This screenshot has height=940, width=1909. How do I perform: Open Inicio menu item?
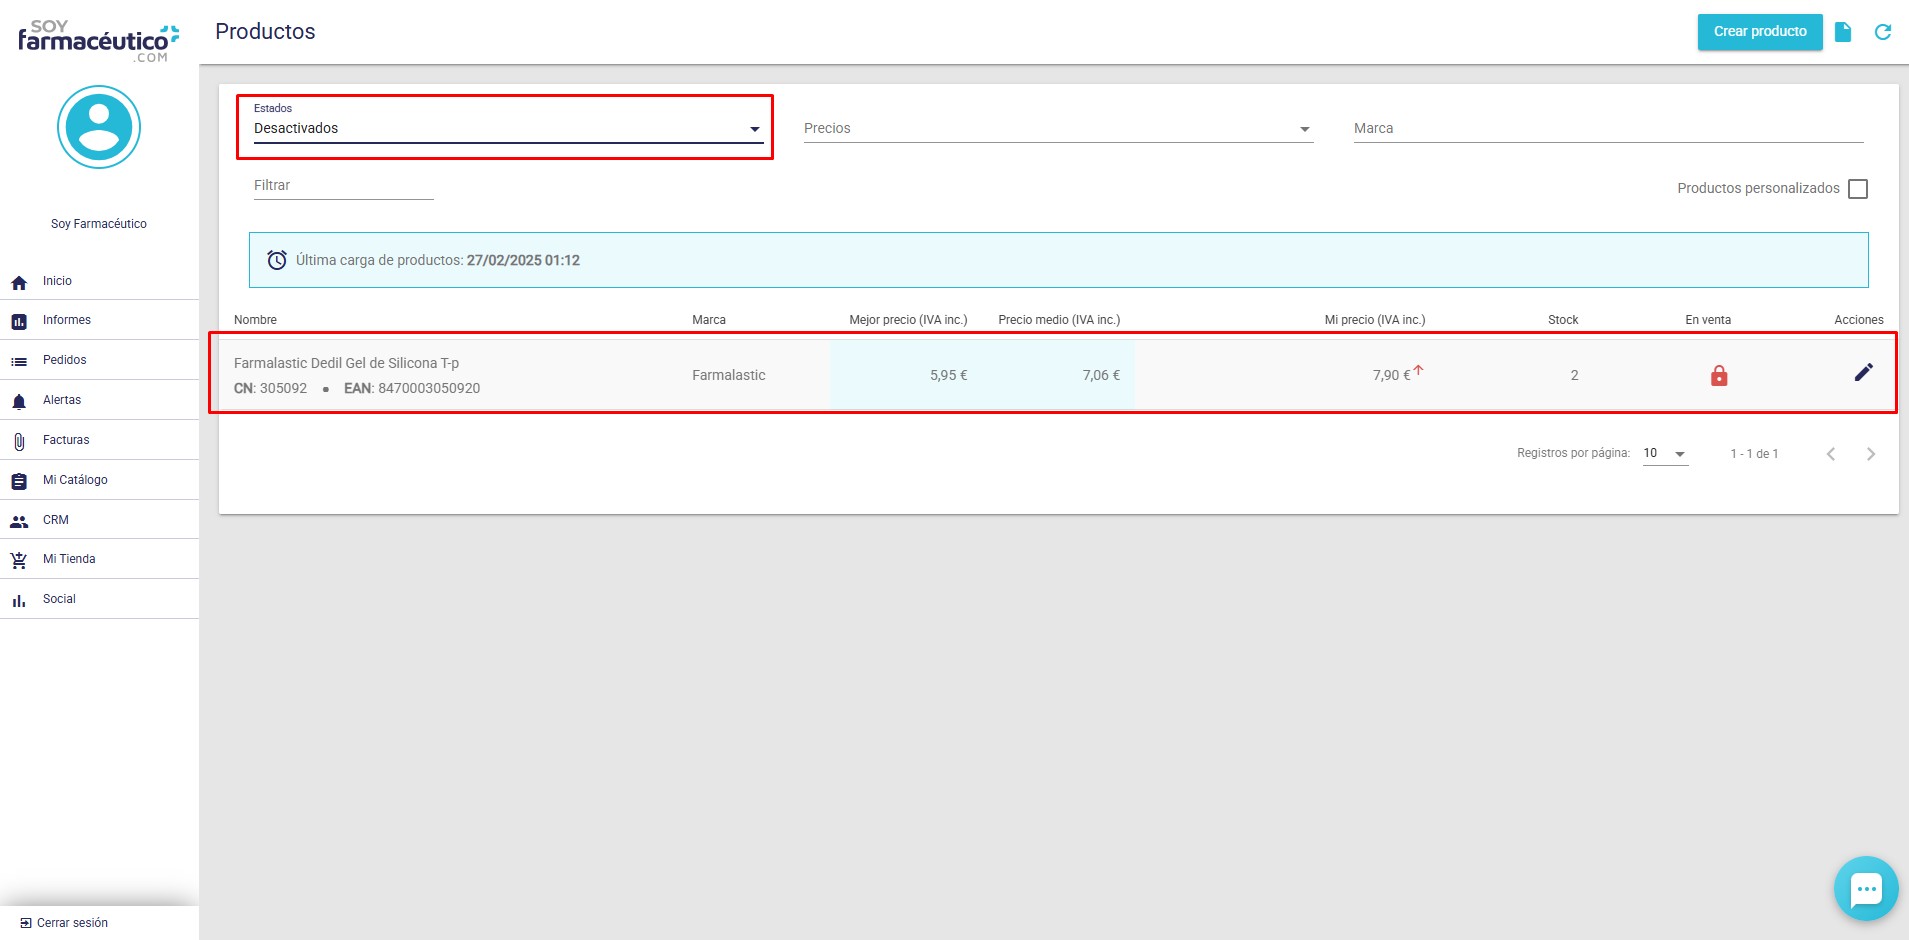coord(99,281)
